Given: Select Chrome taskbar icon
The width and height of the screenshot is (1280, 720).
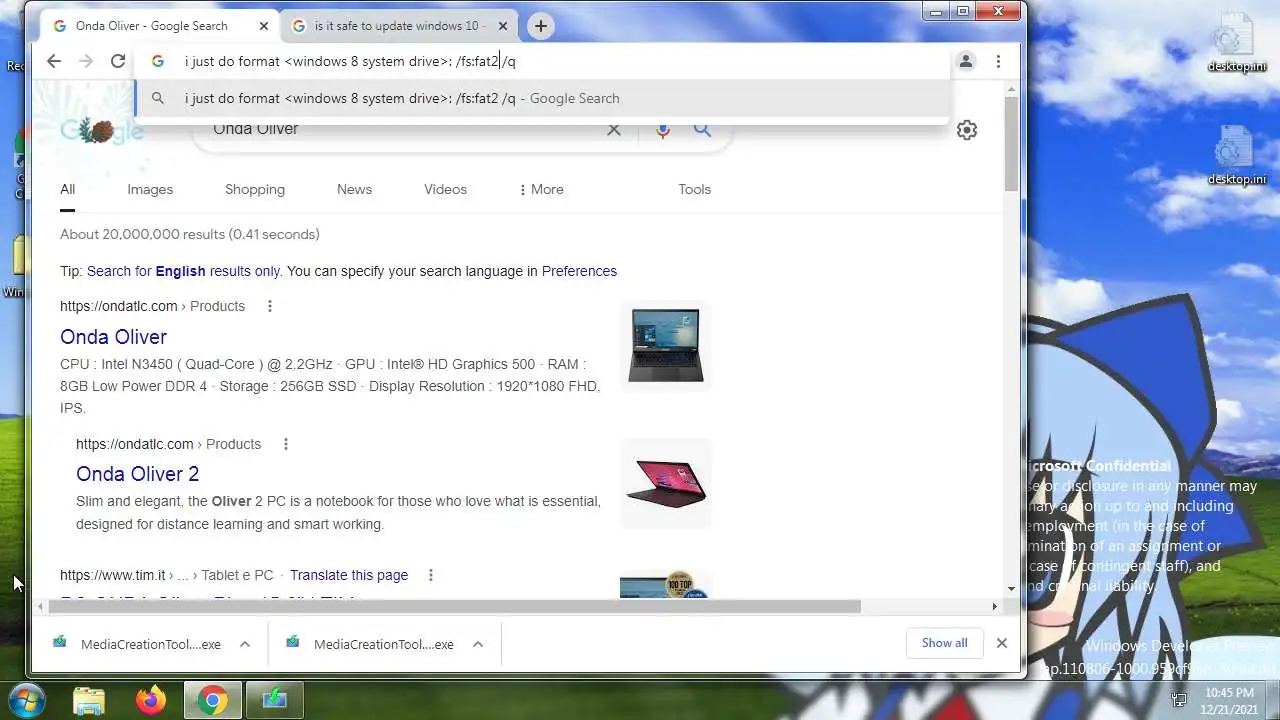Looking at the screenshot, I should [212, 700].
